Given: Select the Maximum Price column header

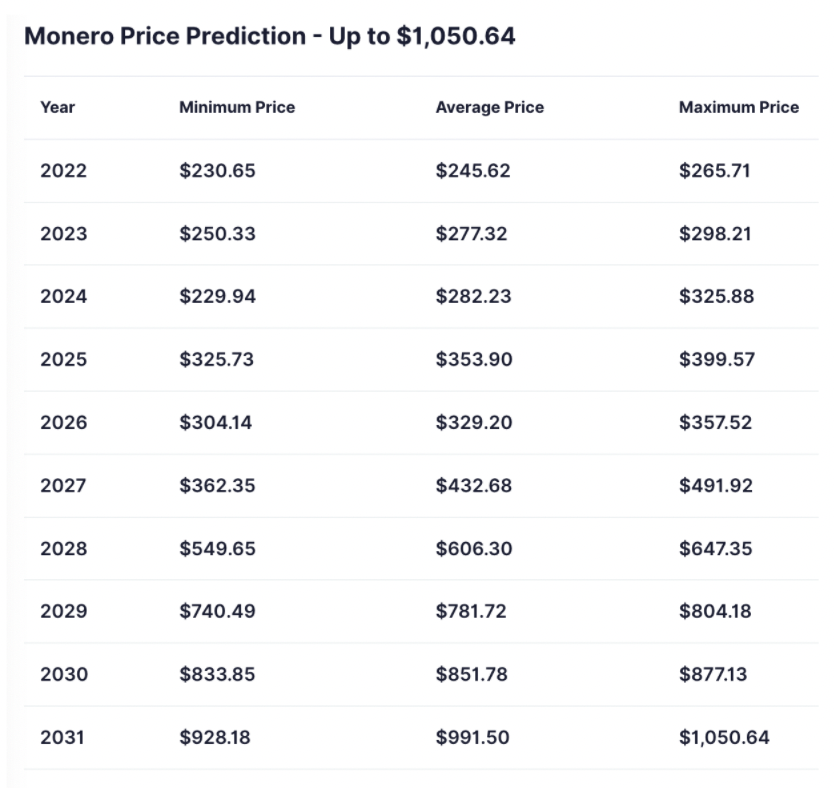Looking at the screenshot, I should (x=739, y=108).
